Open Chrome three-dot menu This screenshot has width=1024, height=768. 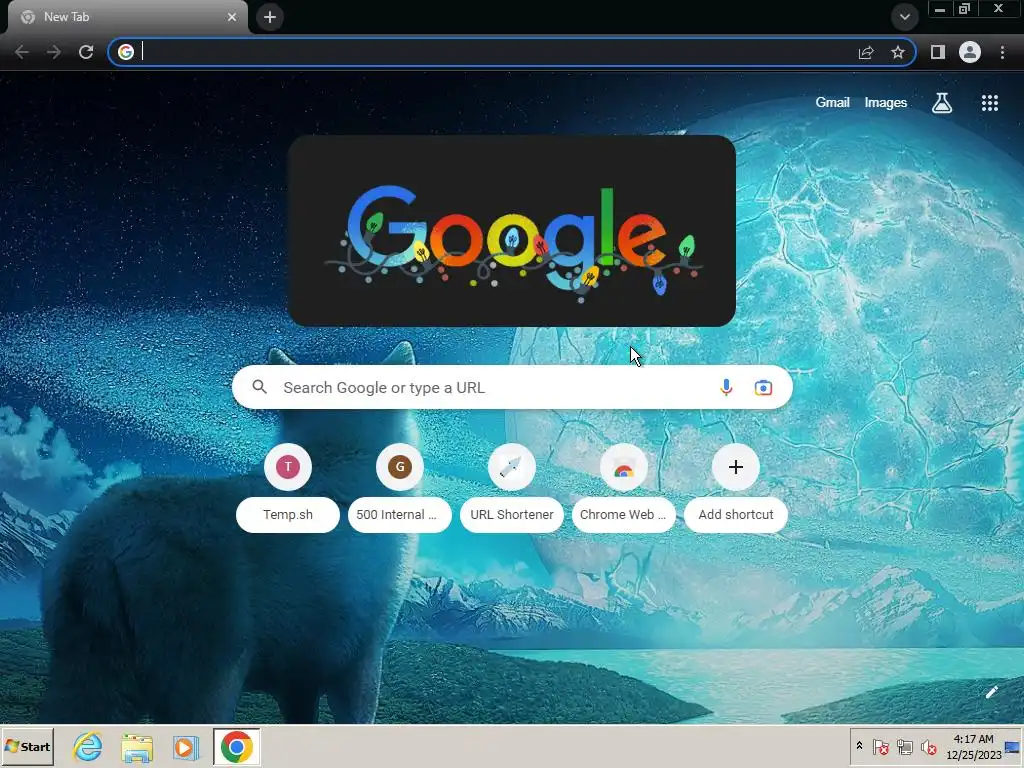(1002, 52)
